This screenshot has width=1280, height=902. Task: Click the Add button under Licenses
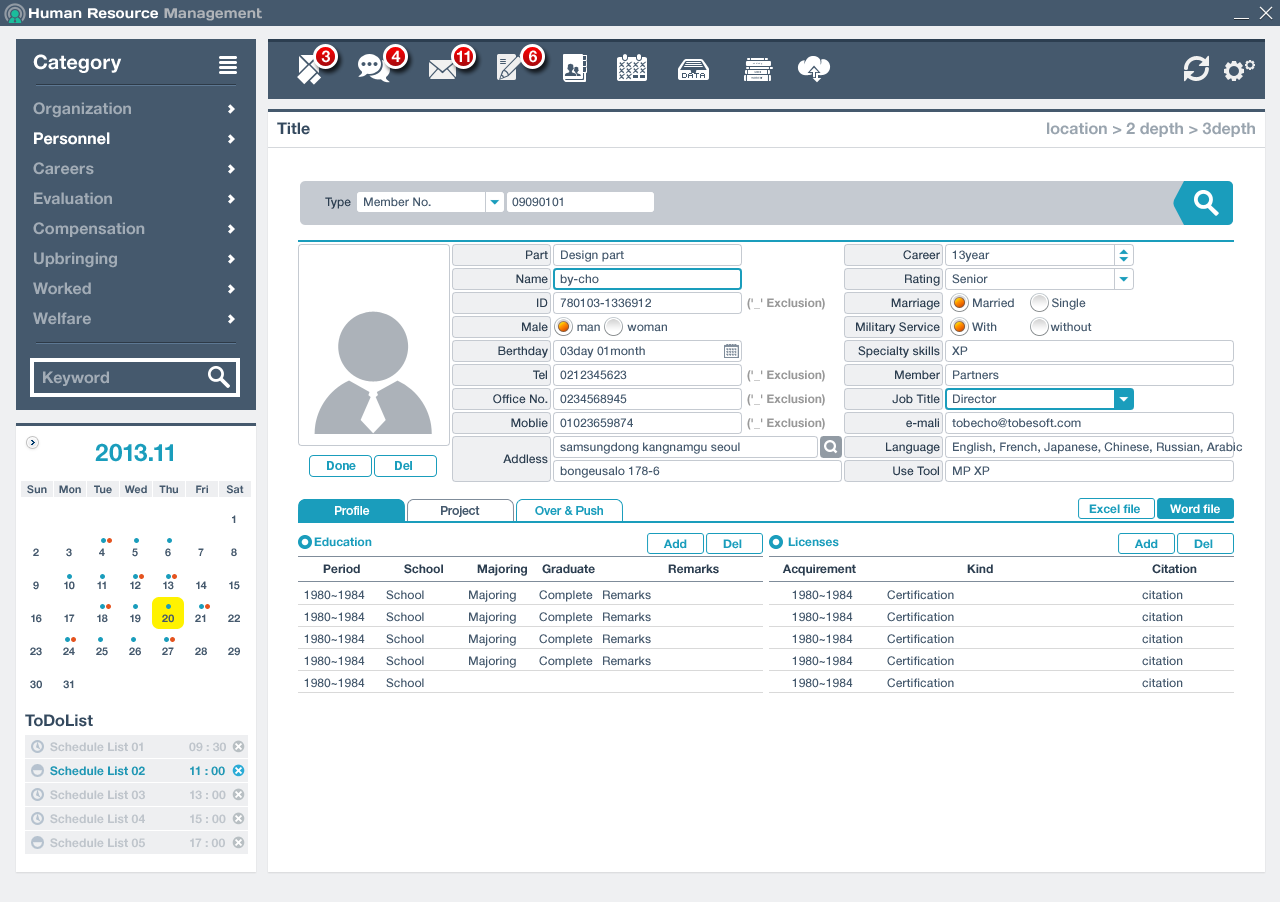pos(1146,543)
